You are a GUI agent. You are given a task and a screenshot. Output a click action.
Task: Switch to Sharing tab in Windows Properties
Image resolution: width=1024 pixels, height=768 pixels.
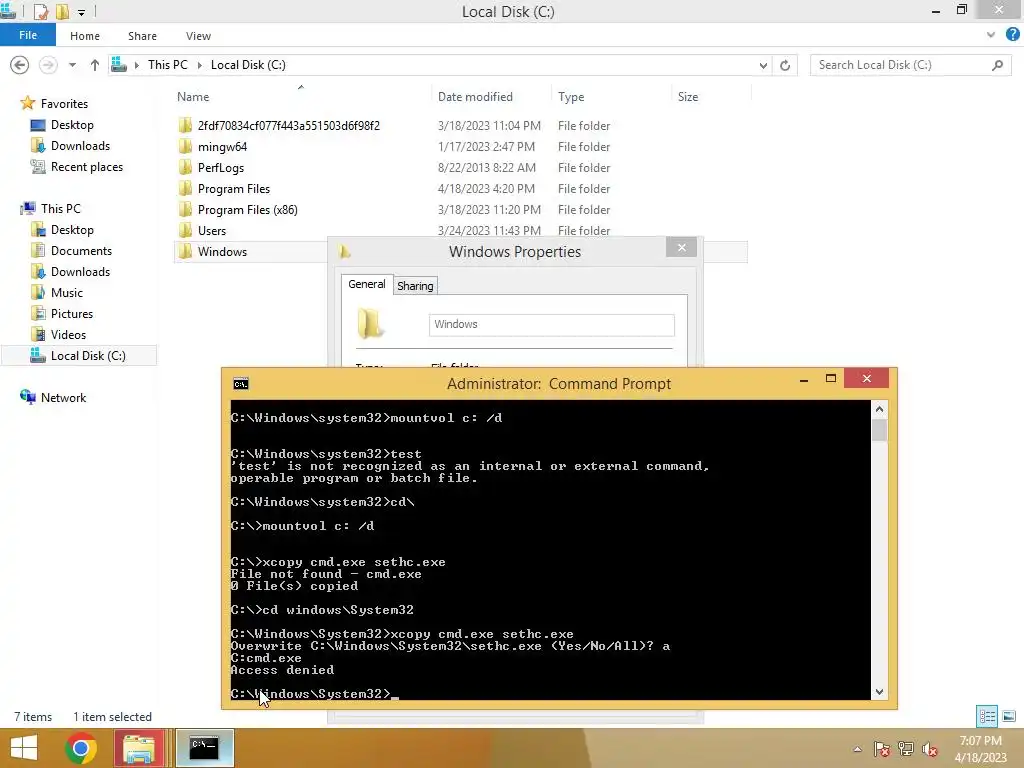point(415,285)
